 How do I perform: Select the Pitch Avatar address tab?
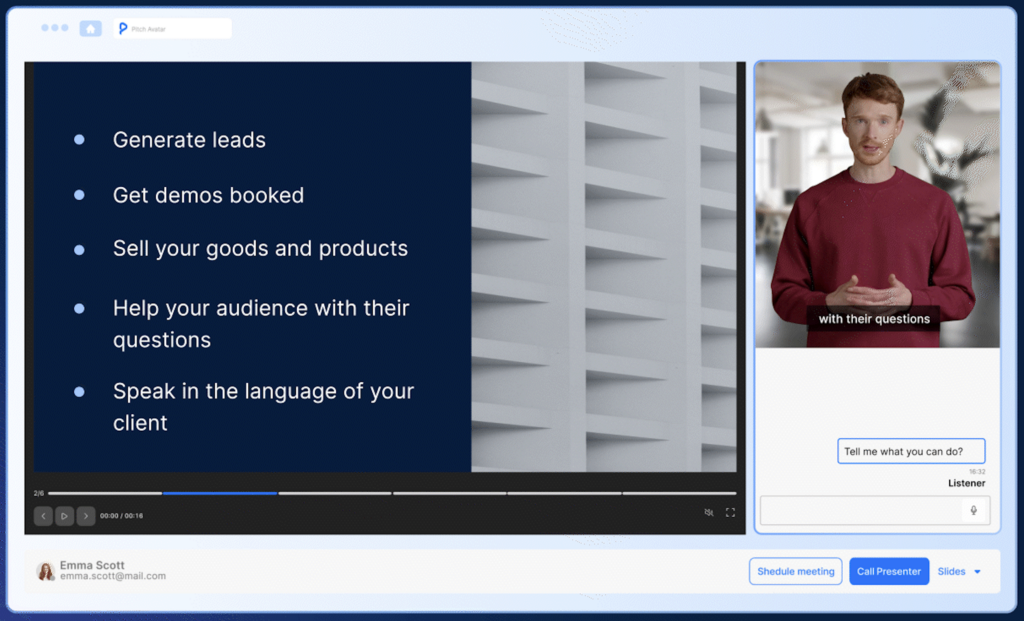pyautogui.click(x=172, y=29)
